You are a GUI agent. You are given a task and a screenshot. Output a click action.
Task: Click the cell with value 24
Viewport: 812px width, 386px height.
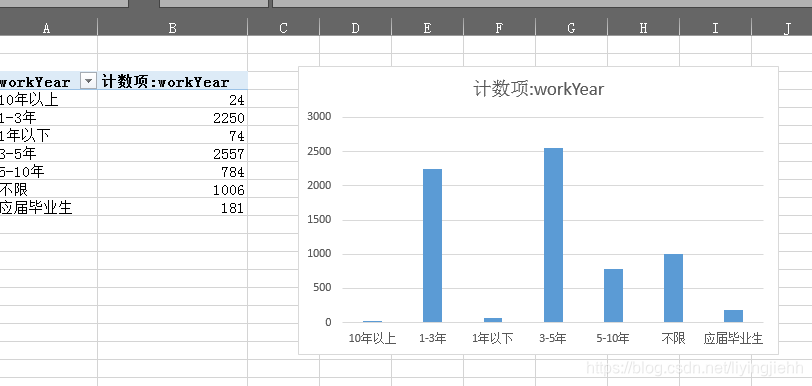pos(172,98)
